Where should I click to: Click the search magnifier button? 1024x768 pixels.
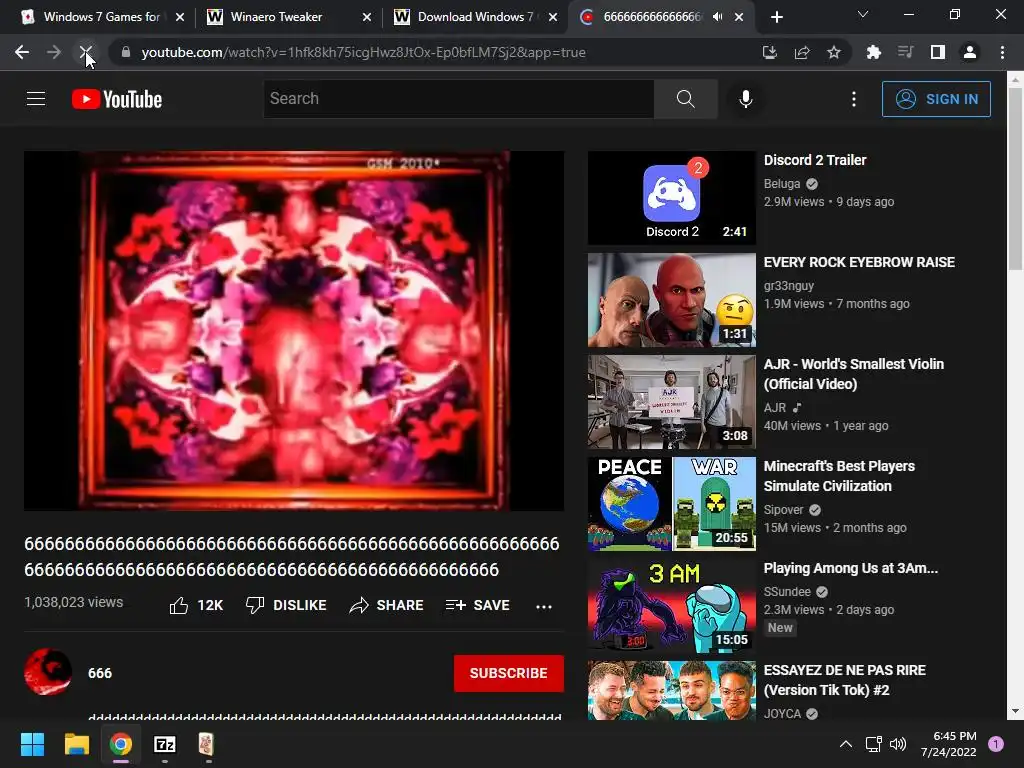coord(686,99)
